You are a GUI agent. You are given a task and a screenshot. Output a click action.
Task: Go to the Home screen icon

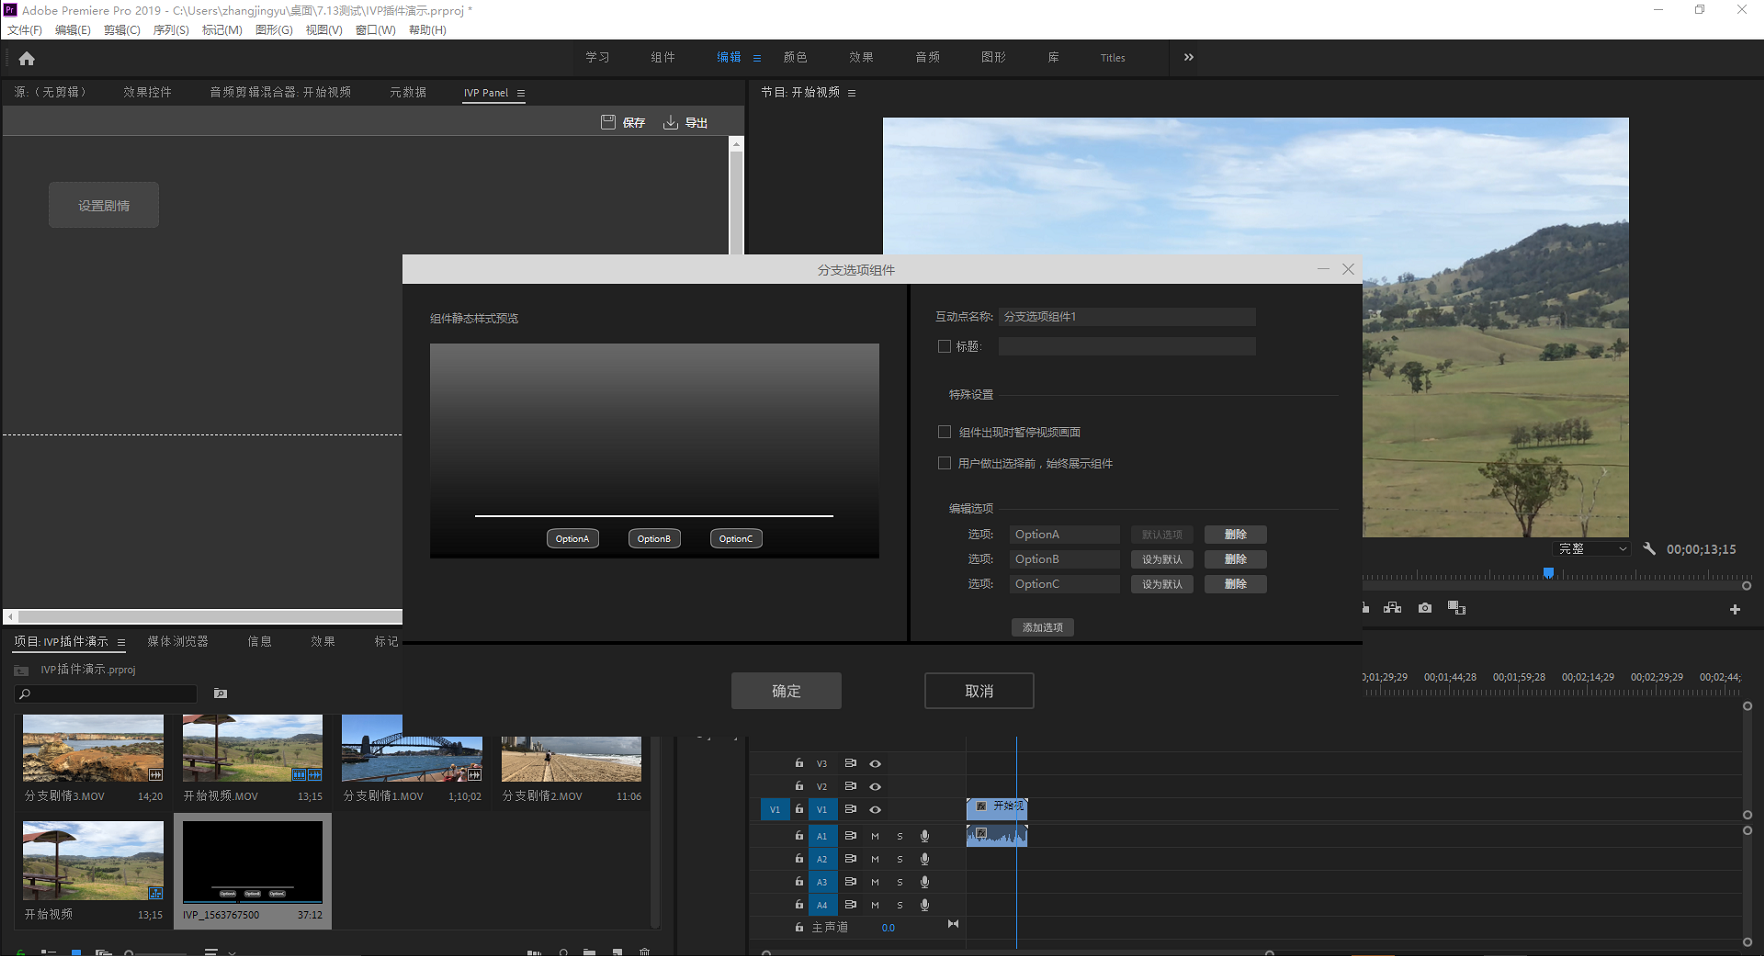27,58
